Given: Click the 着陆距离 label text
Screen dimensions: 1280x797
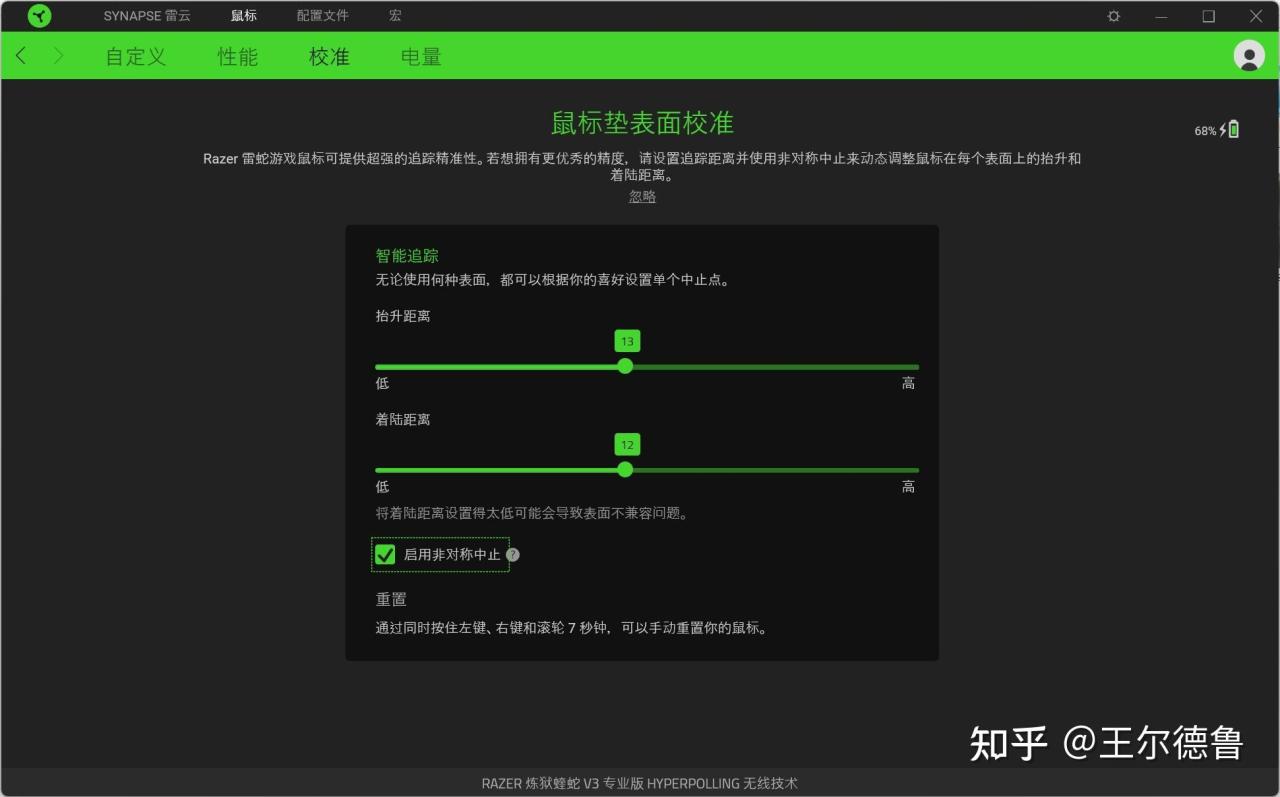Looking at the screenshot, I should tap(403, 420).
